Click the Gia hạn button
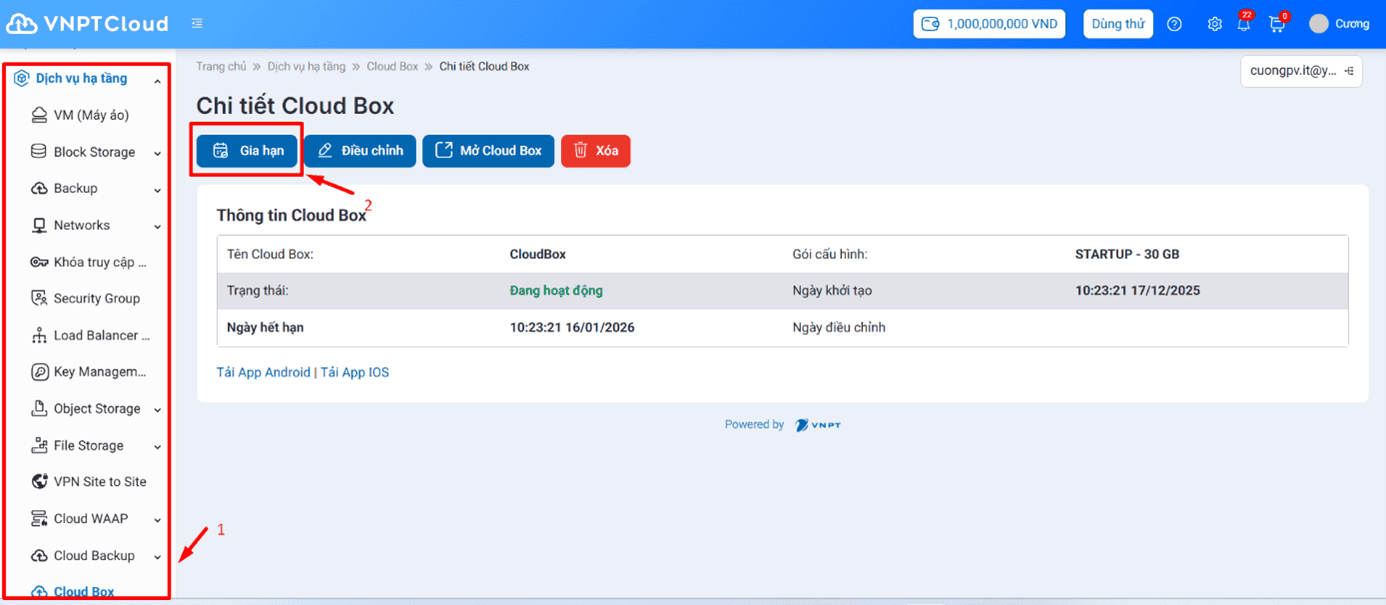 pos(247,151)
